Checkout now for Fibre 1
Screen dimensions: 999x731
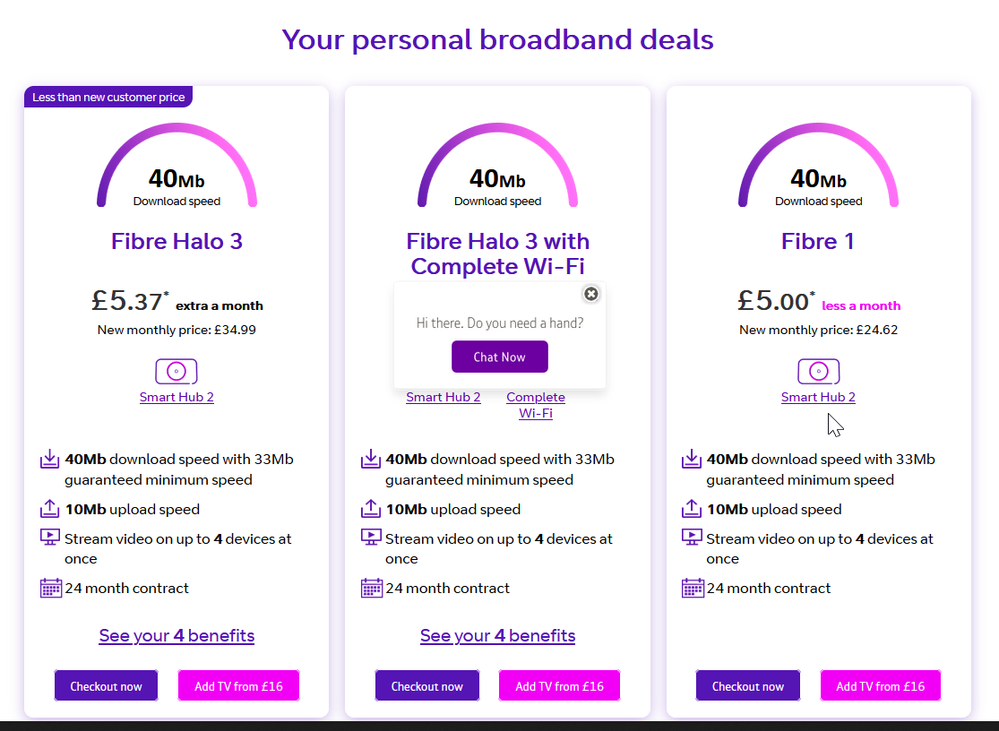(x=748, y=686)
